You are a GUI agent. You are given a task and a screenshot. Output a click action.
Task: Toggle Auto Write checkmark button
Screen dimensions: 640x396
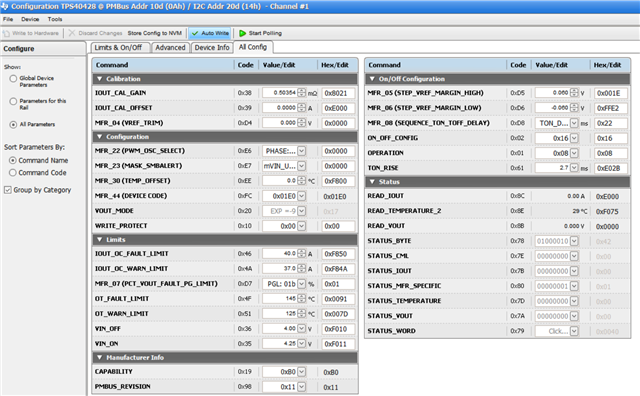210,33
